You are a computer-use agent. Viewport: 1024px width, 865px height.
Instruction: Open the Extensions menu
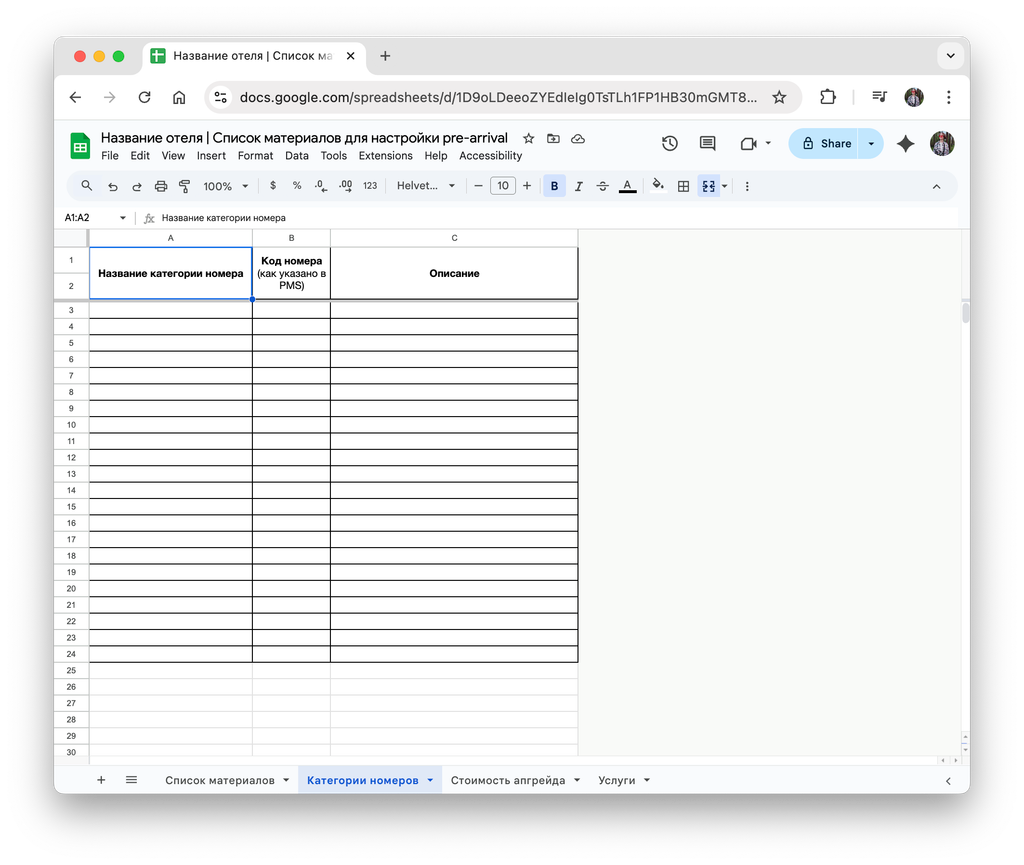click(x=385, y=156)
